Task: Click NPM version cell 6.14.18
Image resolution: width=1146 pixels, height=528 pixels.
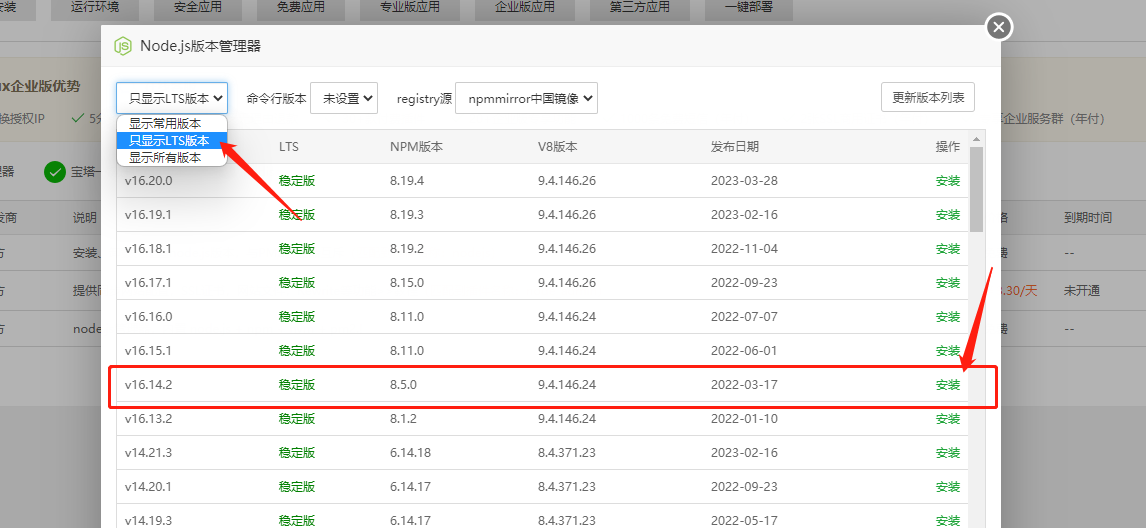Action: point(410,453)
